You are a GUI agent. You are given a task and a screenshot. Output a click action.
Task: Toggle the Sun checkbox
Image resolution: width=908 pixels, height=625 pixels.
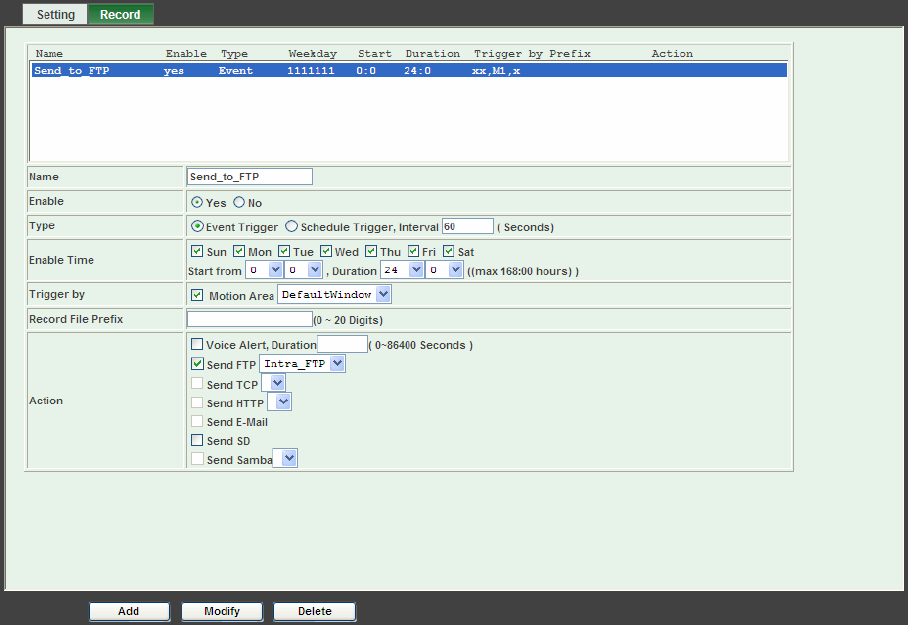197,251
